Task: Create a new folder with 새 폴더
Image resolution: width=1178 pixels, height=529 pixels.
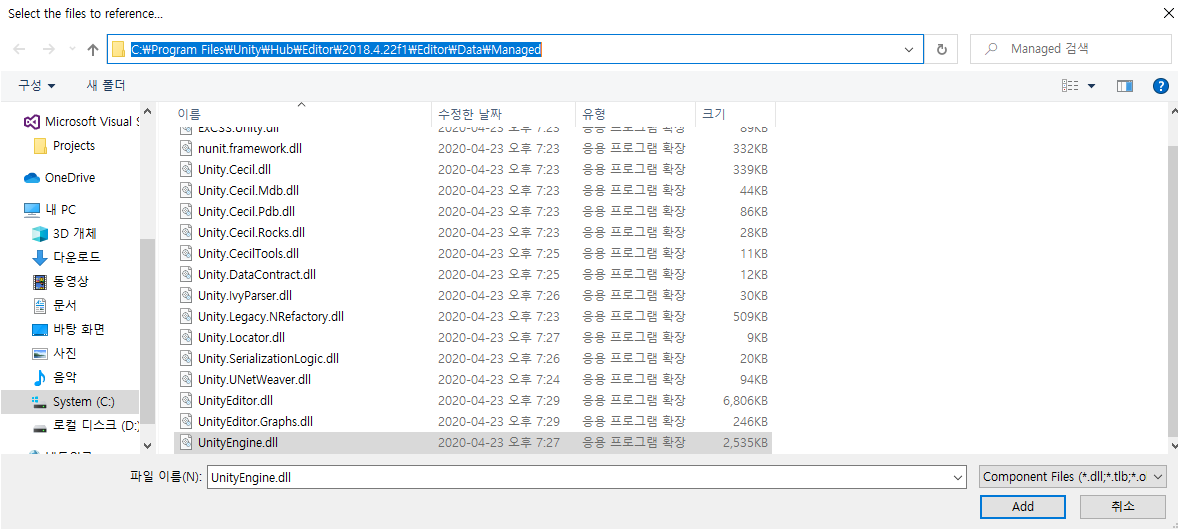Action: tap(106, 86)
